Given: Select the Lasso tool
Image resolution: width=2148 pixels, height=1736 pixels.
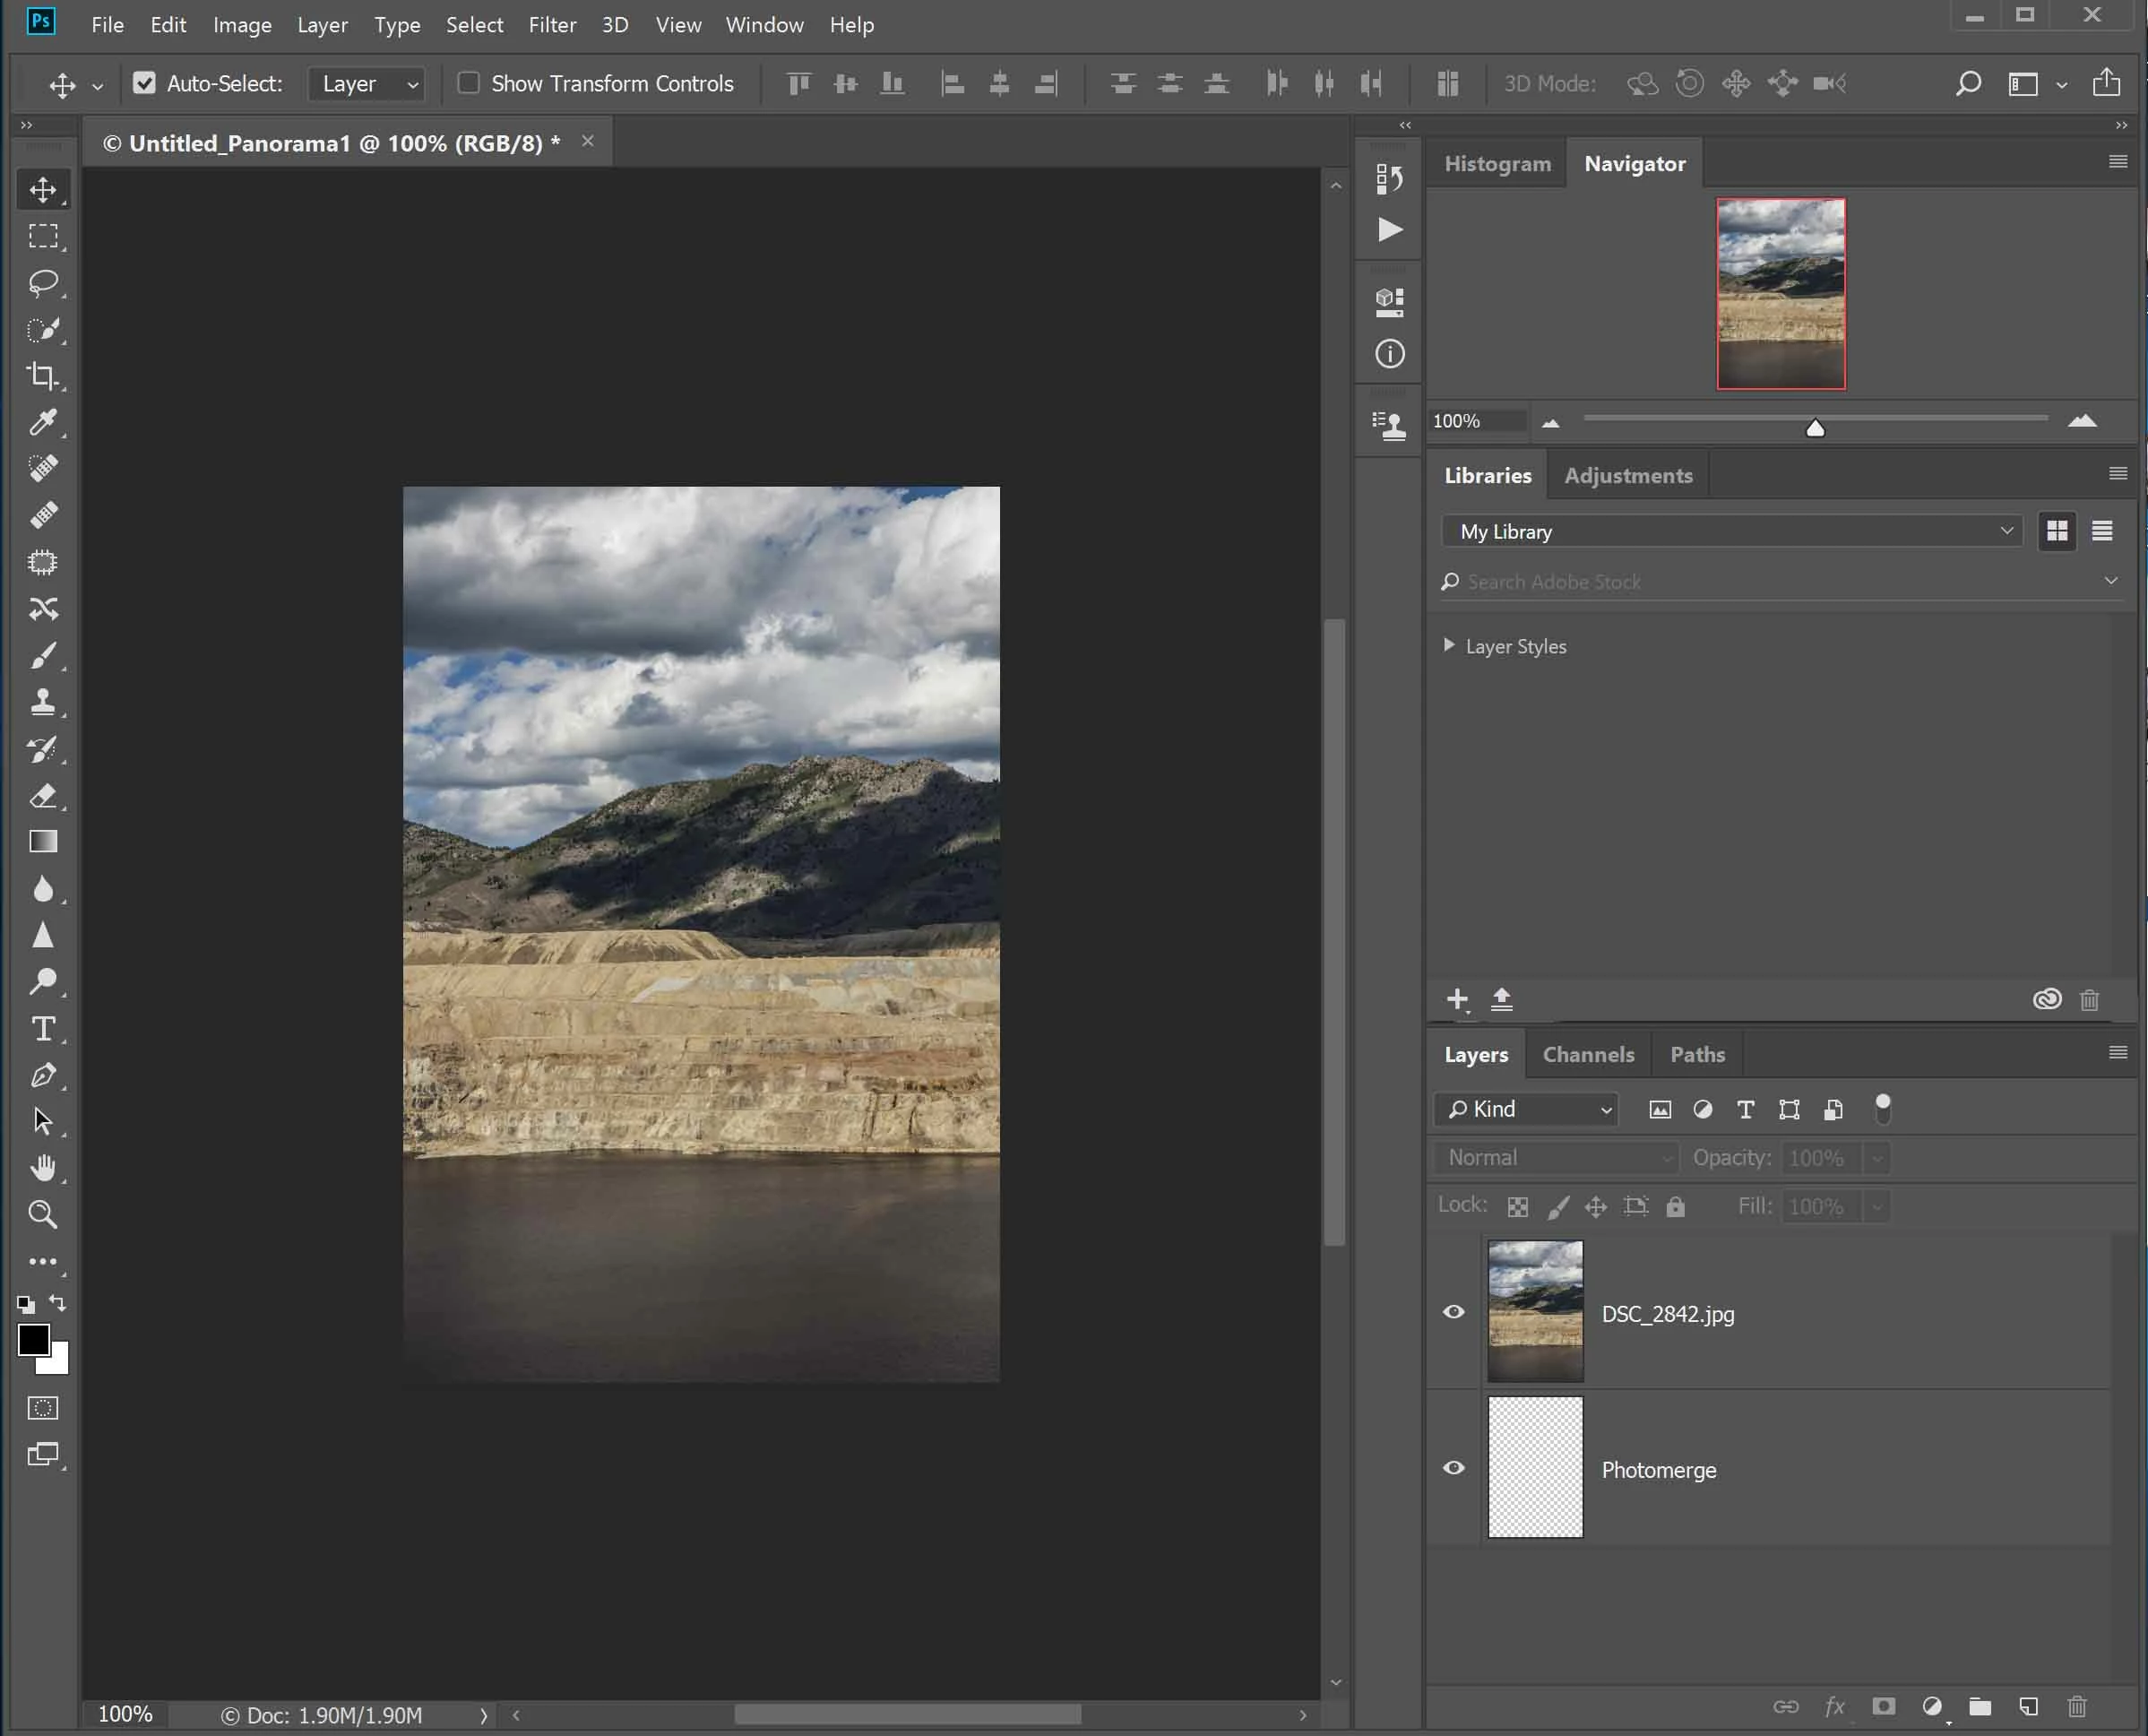Looking at the screenshot, I should [42, 283].
